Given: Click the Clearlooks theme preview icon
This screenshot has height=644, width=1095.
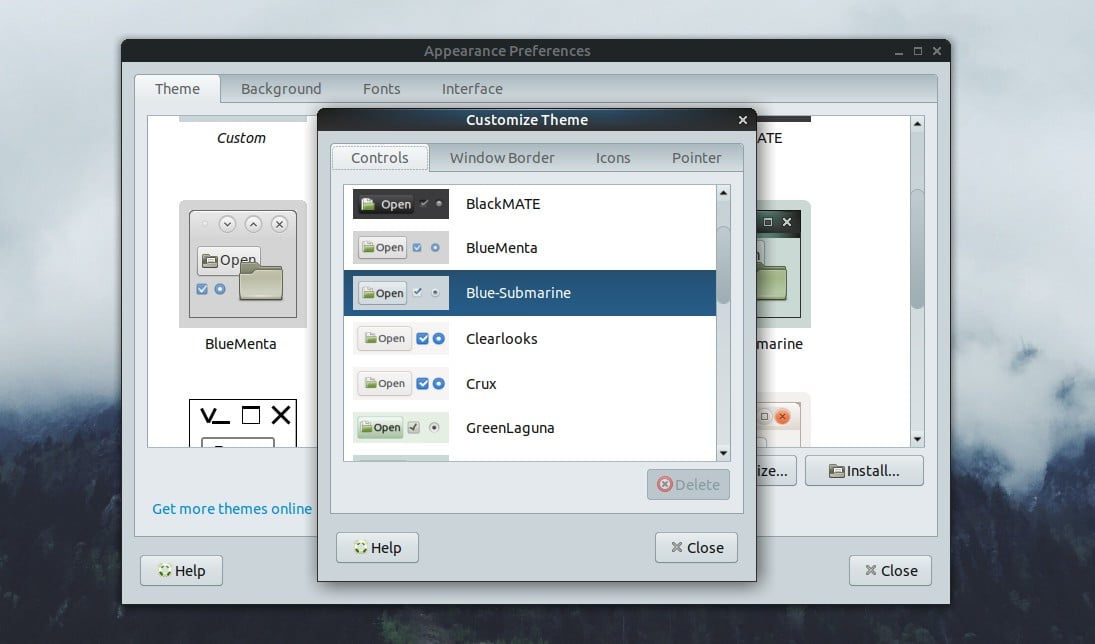Looking at the screenshot, I should (400, 339).
